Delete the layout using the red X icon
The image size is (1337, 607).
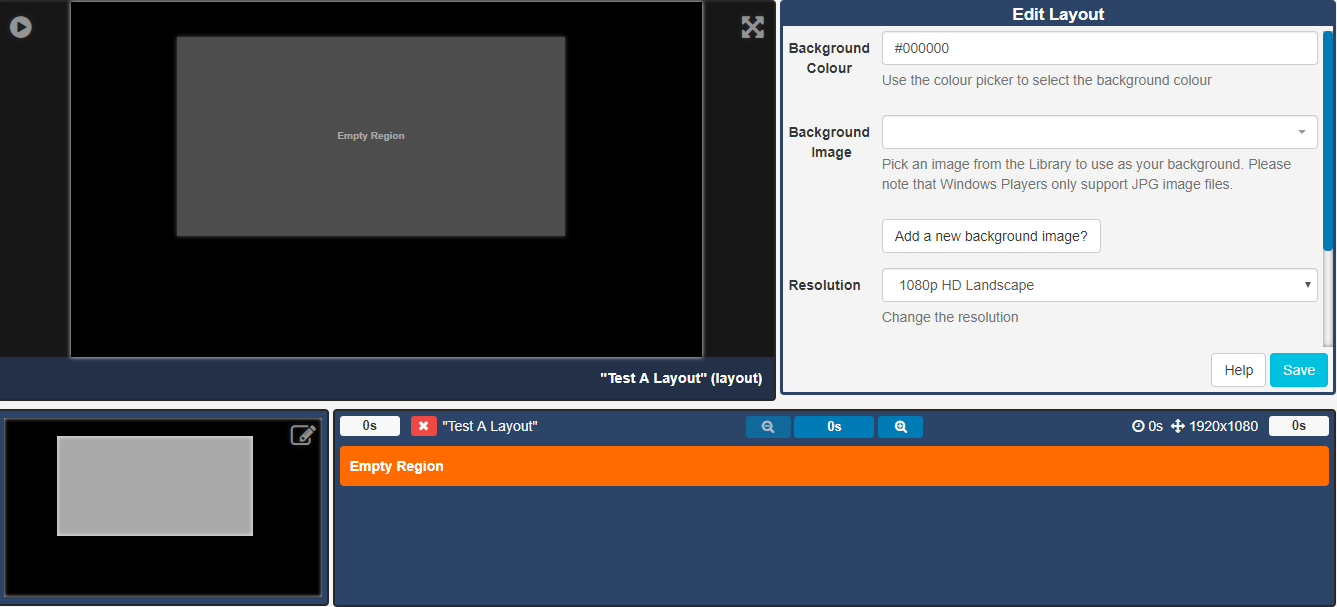(423, 425)
